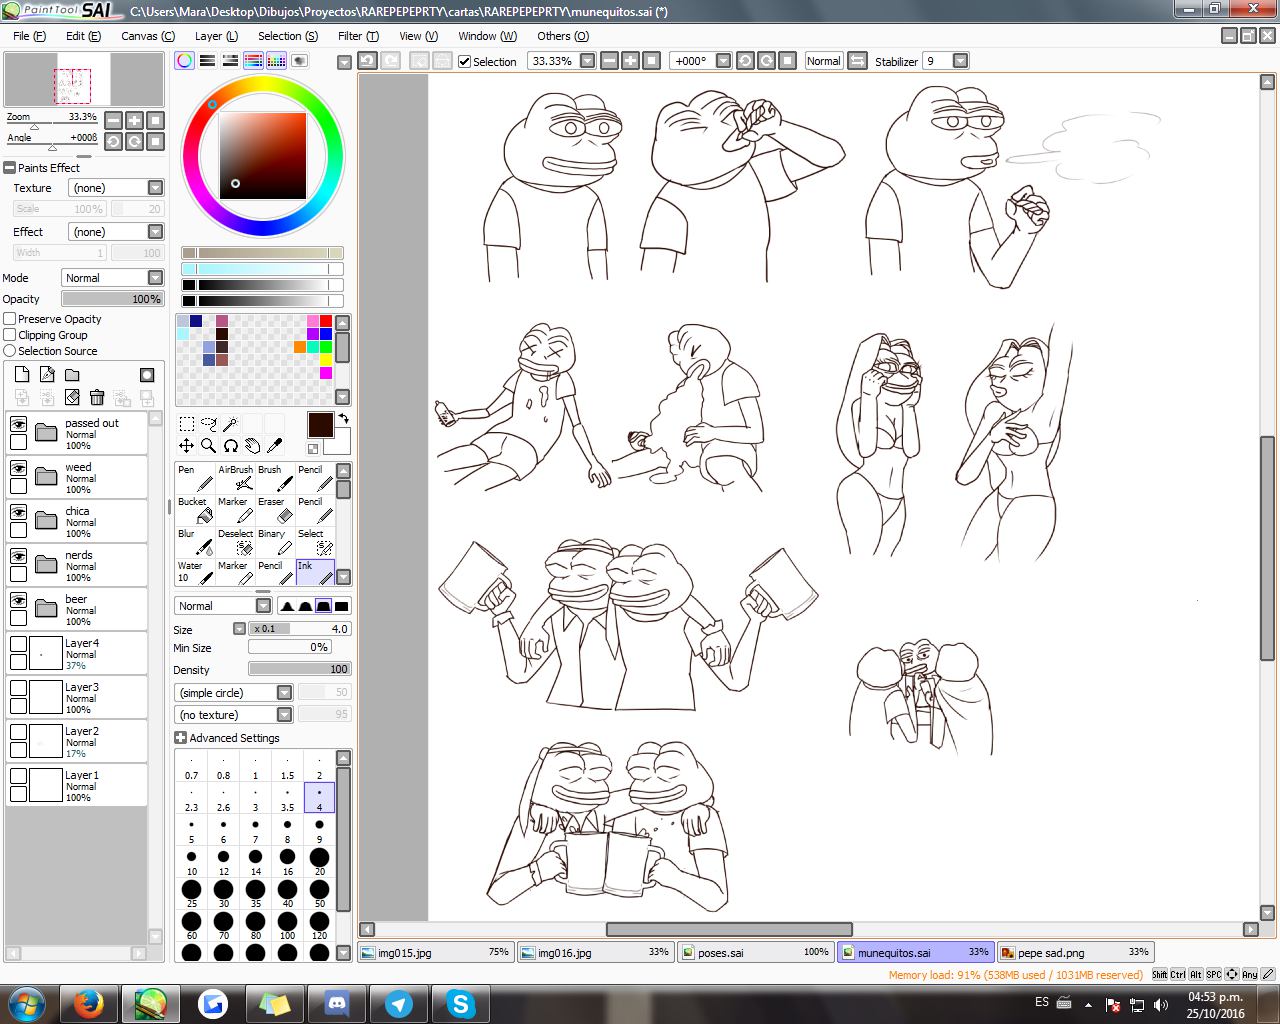The width and height of the screenshot is (1280, 1024).
Task: Open the Filter menu
Action: tap(358, 36)
